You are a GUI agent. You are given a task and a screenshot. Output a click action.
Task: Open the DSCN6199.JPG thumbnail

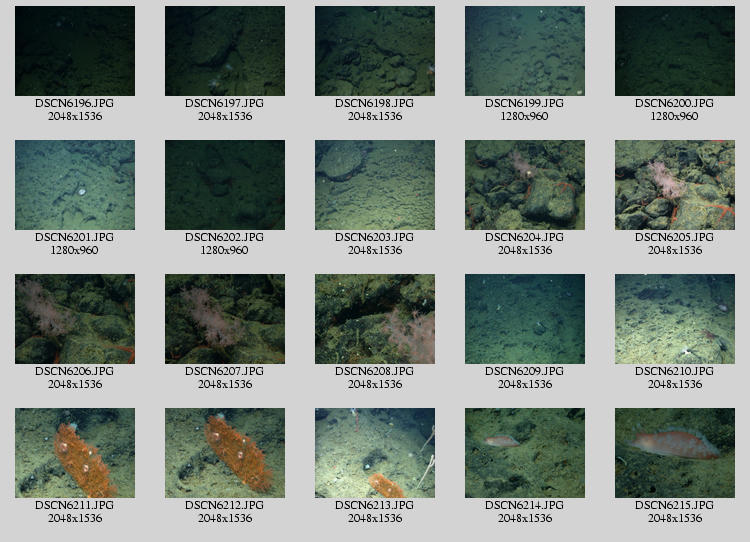(x=525, y=51)
